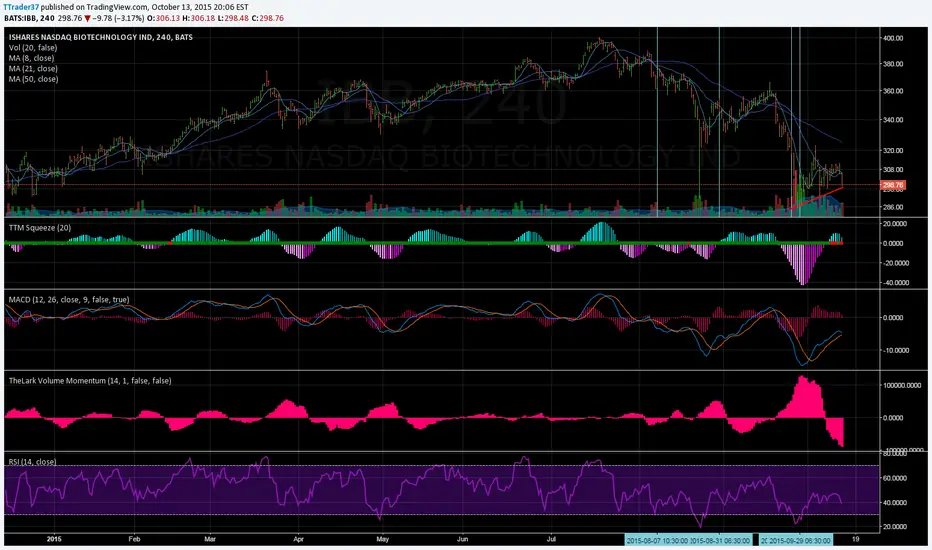932x550 pixels.
Task: Click the O:306.13 open price value
Action: coord(163,18)
